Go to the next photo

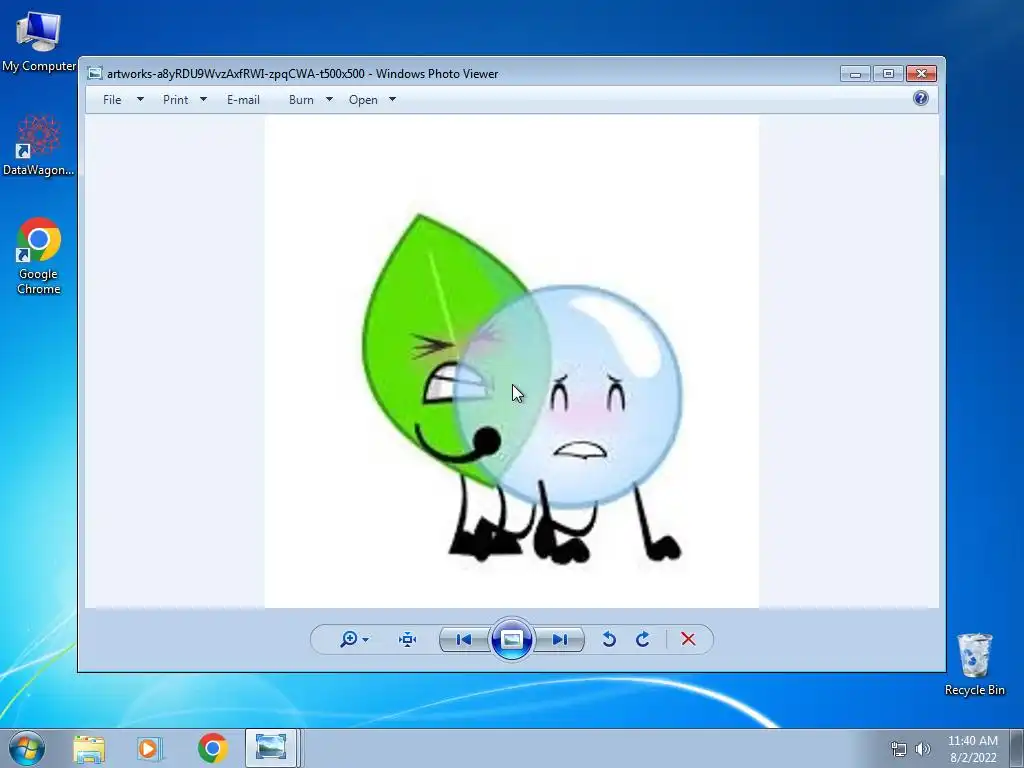click(560, 639)
